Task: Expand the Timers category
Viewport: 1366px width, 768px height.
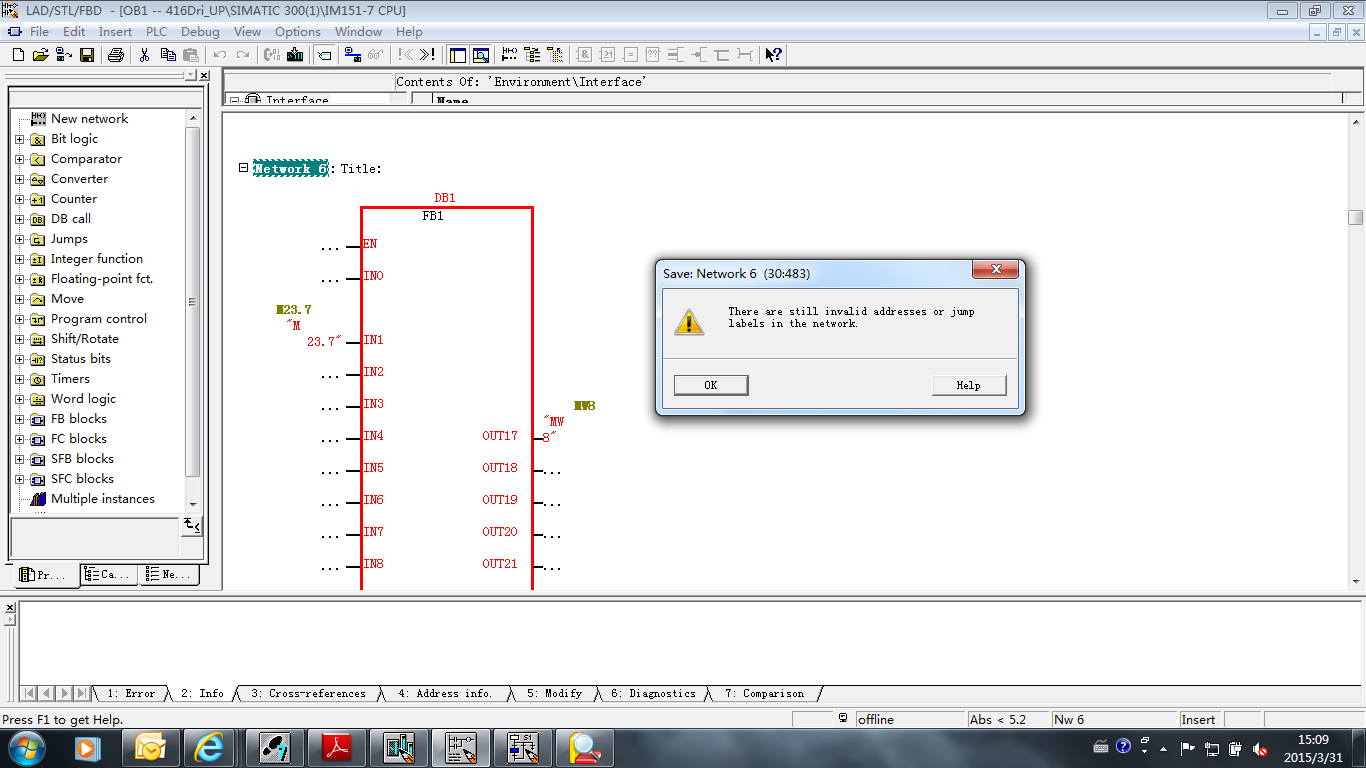Action: coord(19,379)
